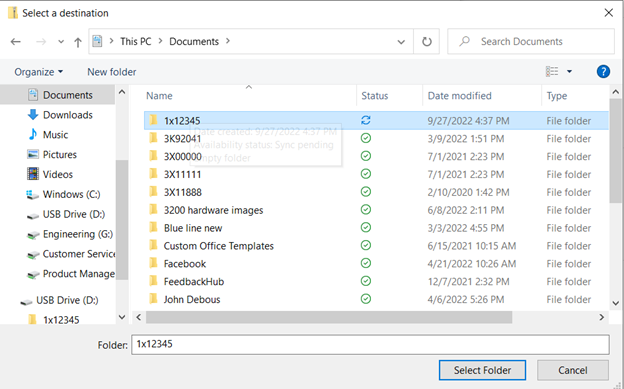This screenshot has width=624, height=389.
Task: Click the Videos film icon
Action: coord(33,174)
